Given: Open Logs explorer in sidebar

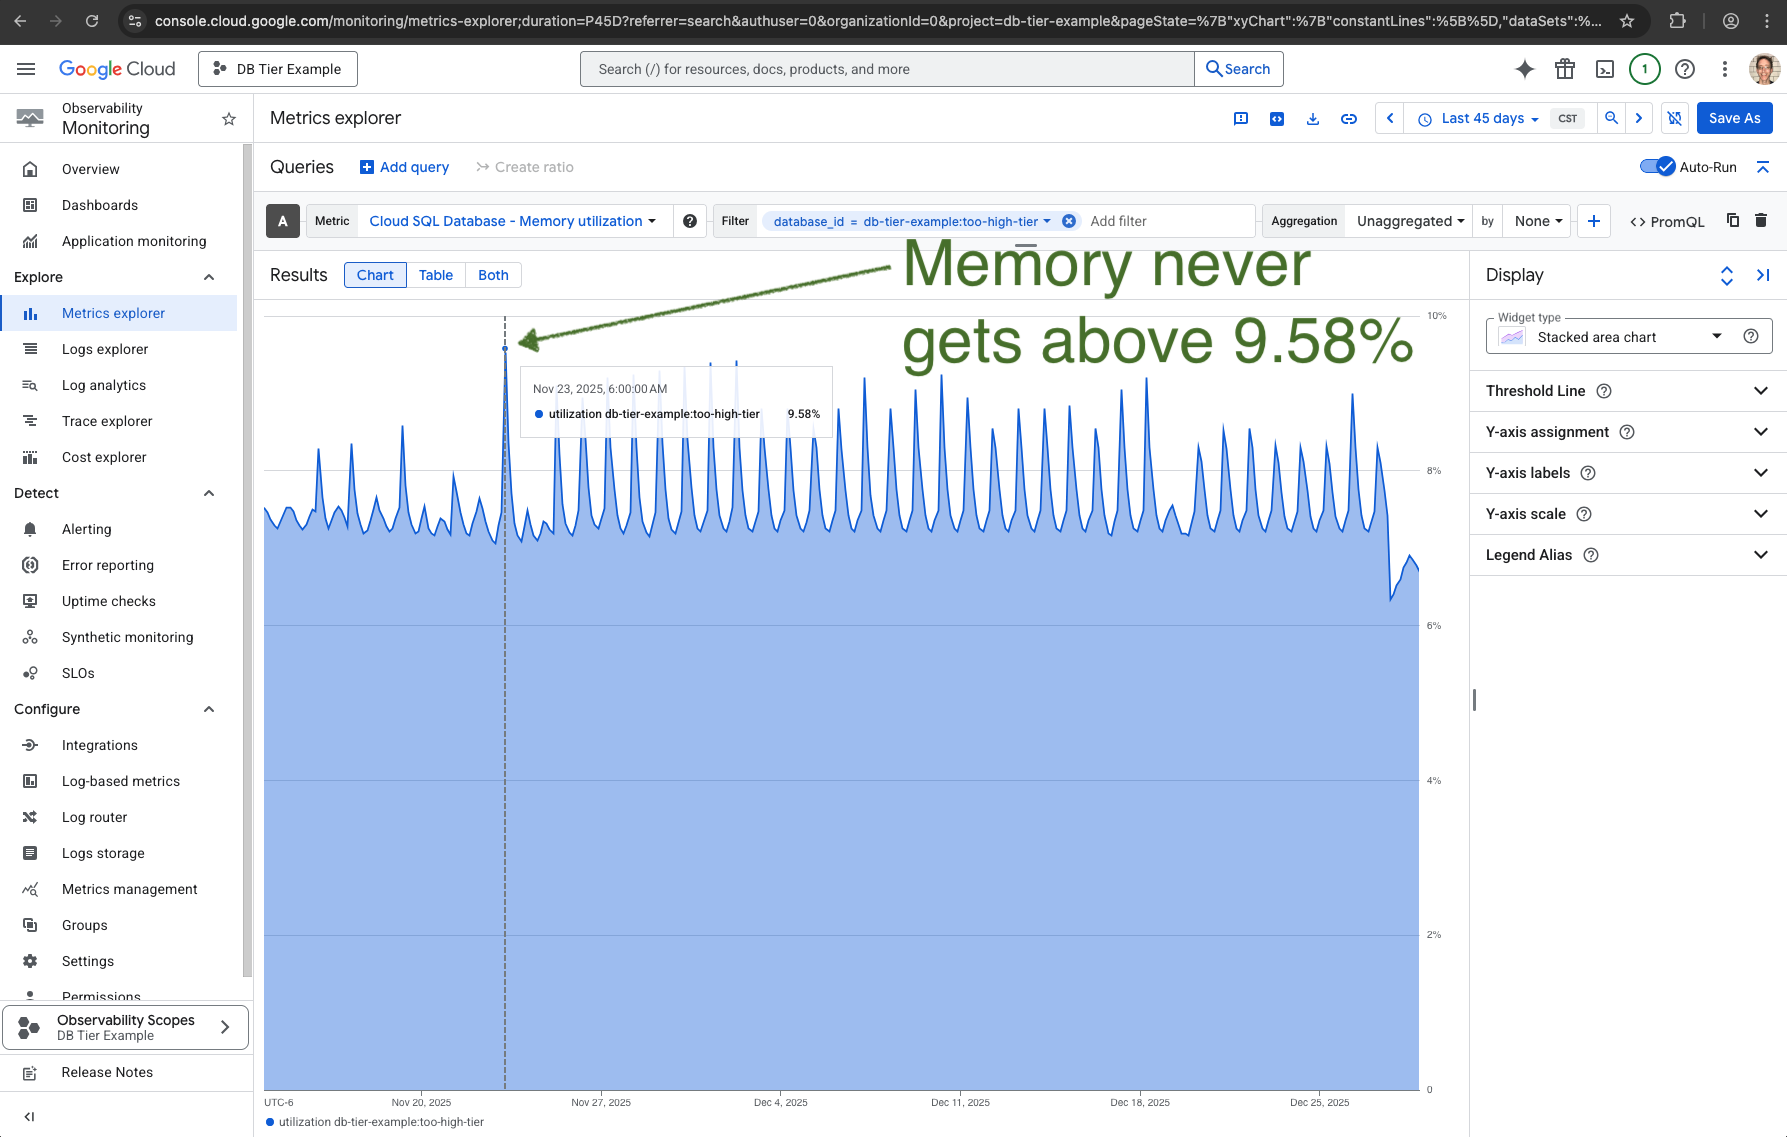Looking at the screenshot, I should pos(105,349).
